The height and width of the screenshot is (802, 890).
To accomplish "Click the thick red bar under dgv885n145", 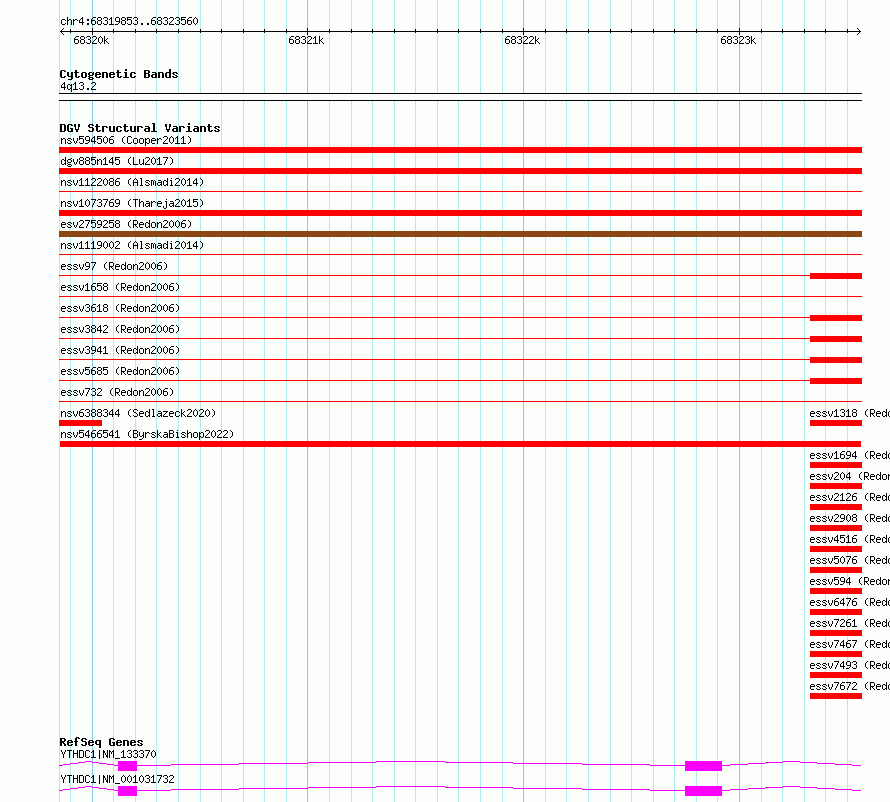I will click(460, 171).
